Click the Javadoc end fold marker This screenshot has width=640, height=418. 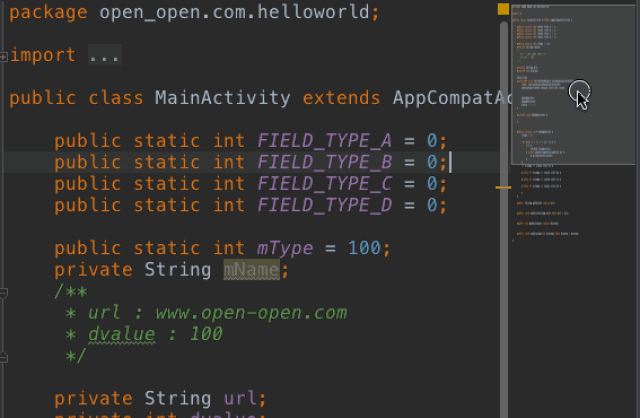pyautogui.click(x=3, y=358)
